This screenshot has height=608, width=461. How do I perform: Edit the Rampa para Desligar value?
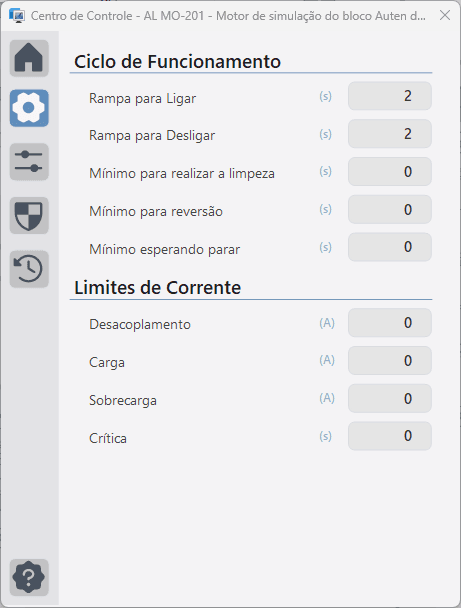click(x=390, y=133)
